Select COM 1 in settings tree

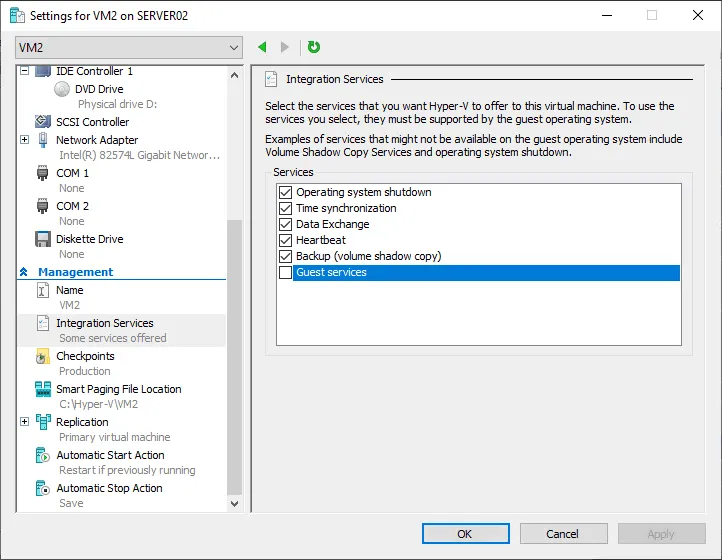[x=72, y=173]
